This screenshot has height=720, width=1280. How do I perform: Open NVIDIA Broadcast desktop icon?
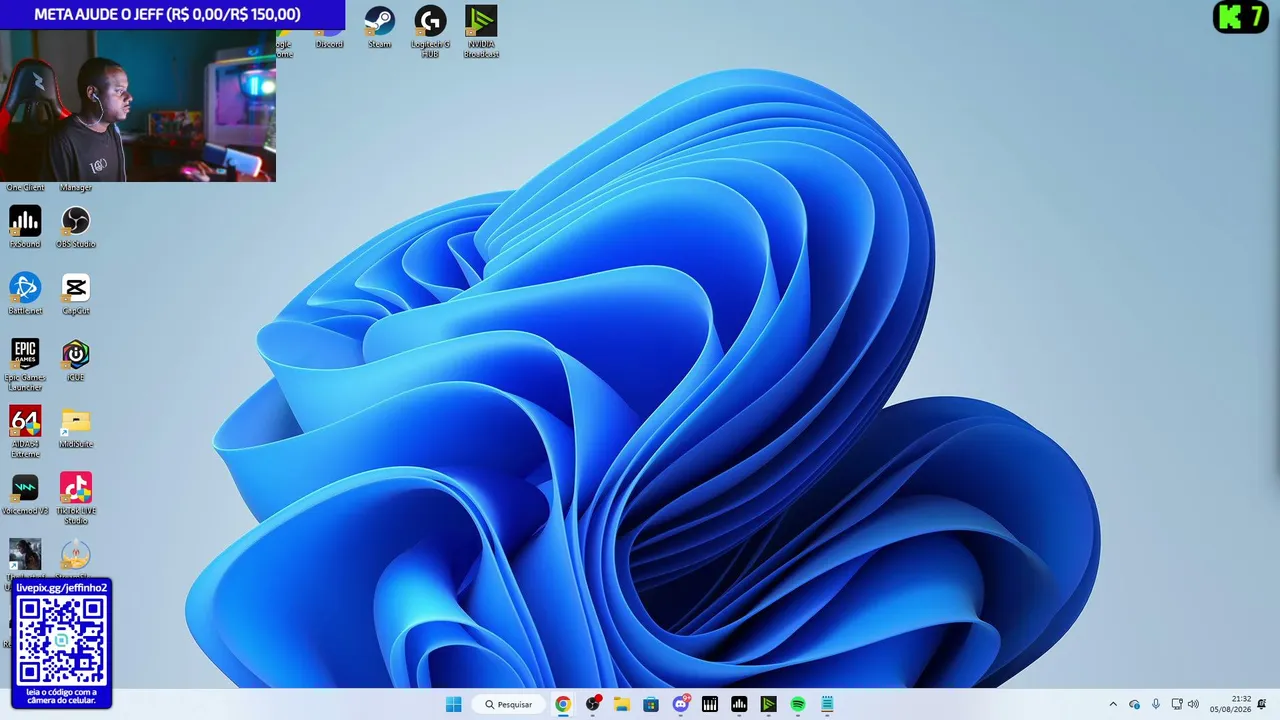point(481,31)
